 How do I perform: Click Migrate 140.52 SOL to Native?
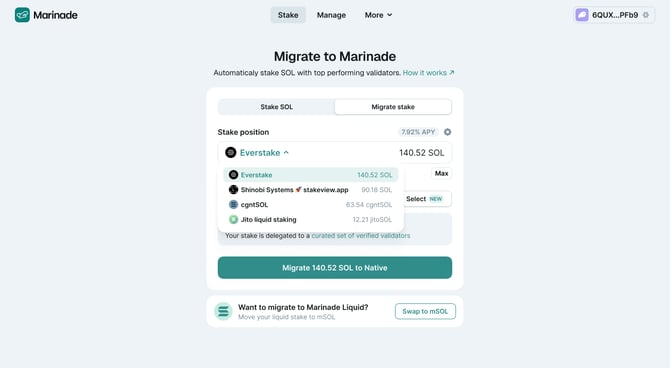click(335, 268)
